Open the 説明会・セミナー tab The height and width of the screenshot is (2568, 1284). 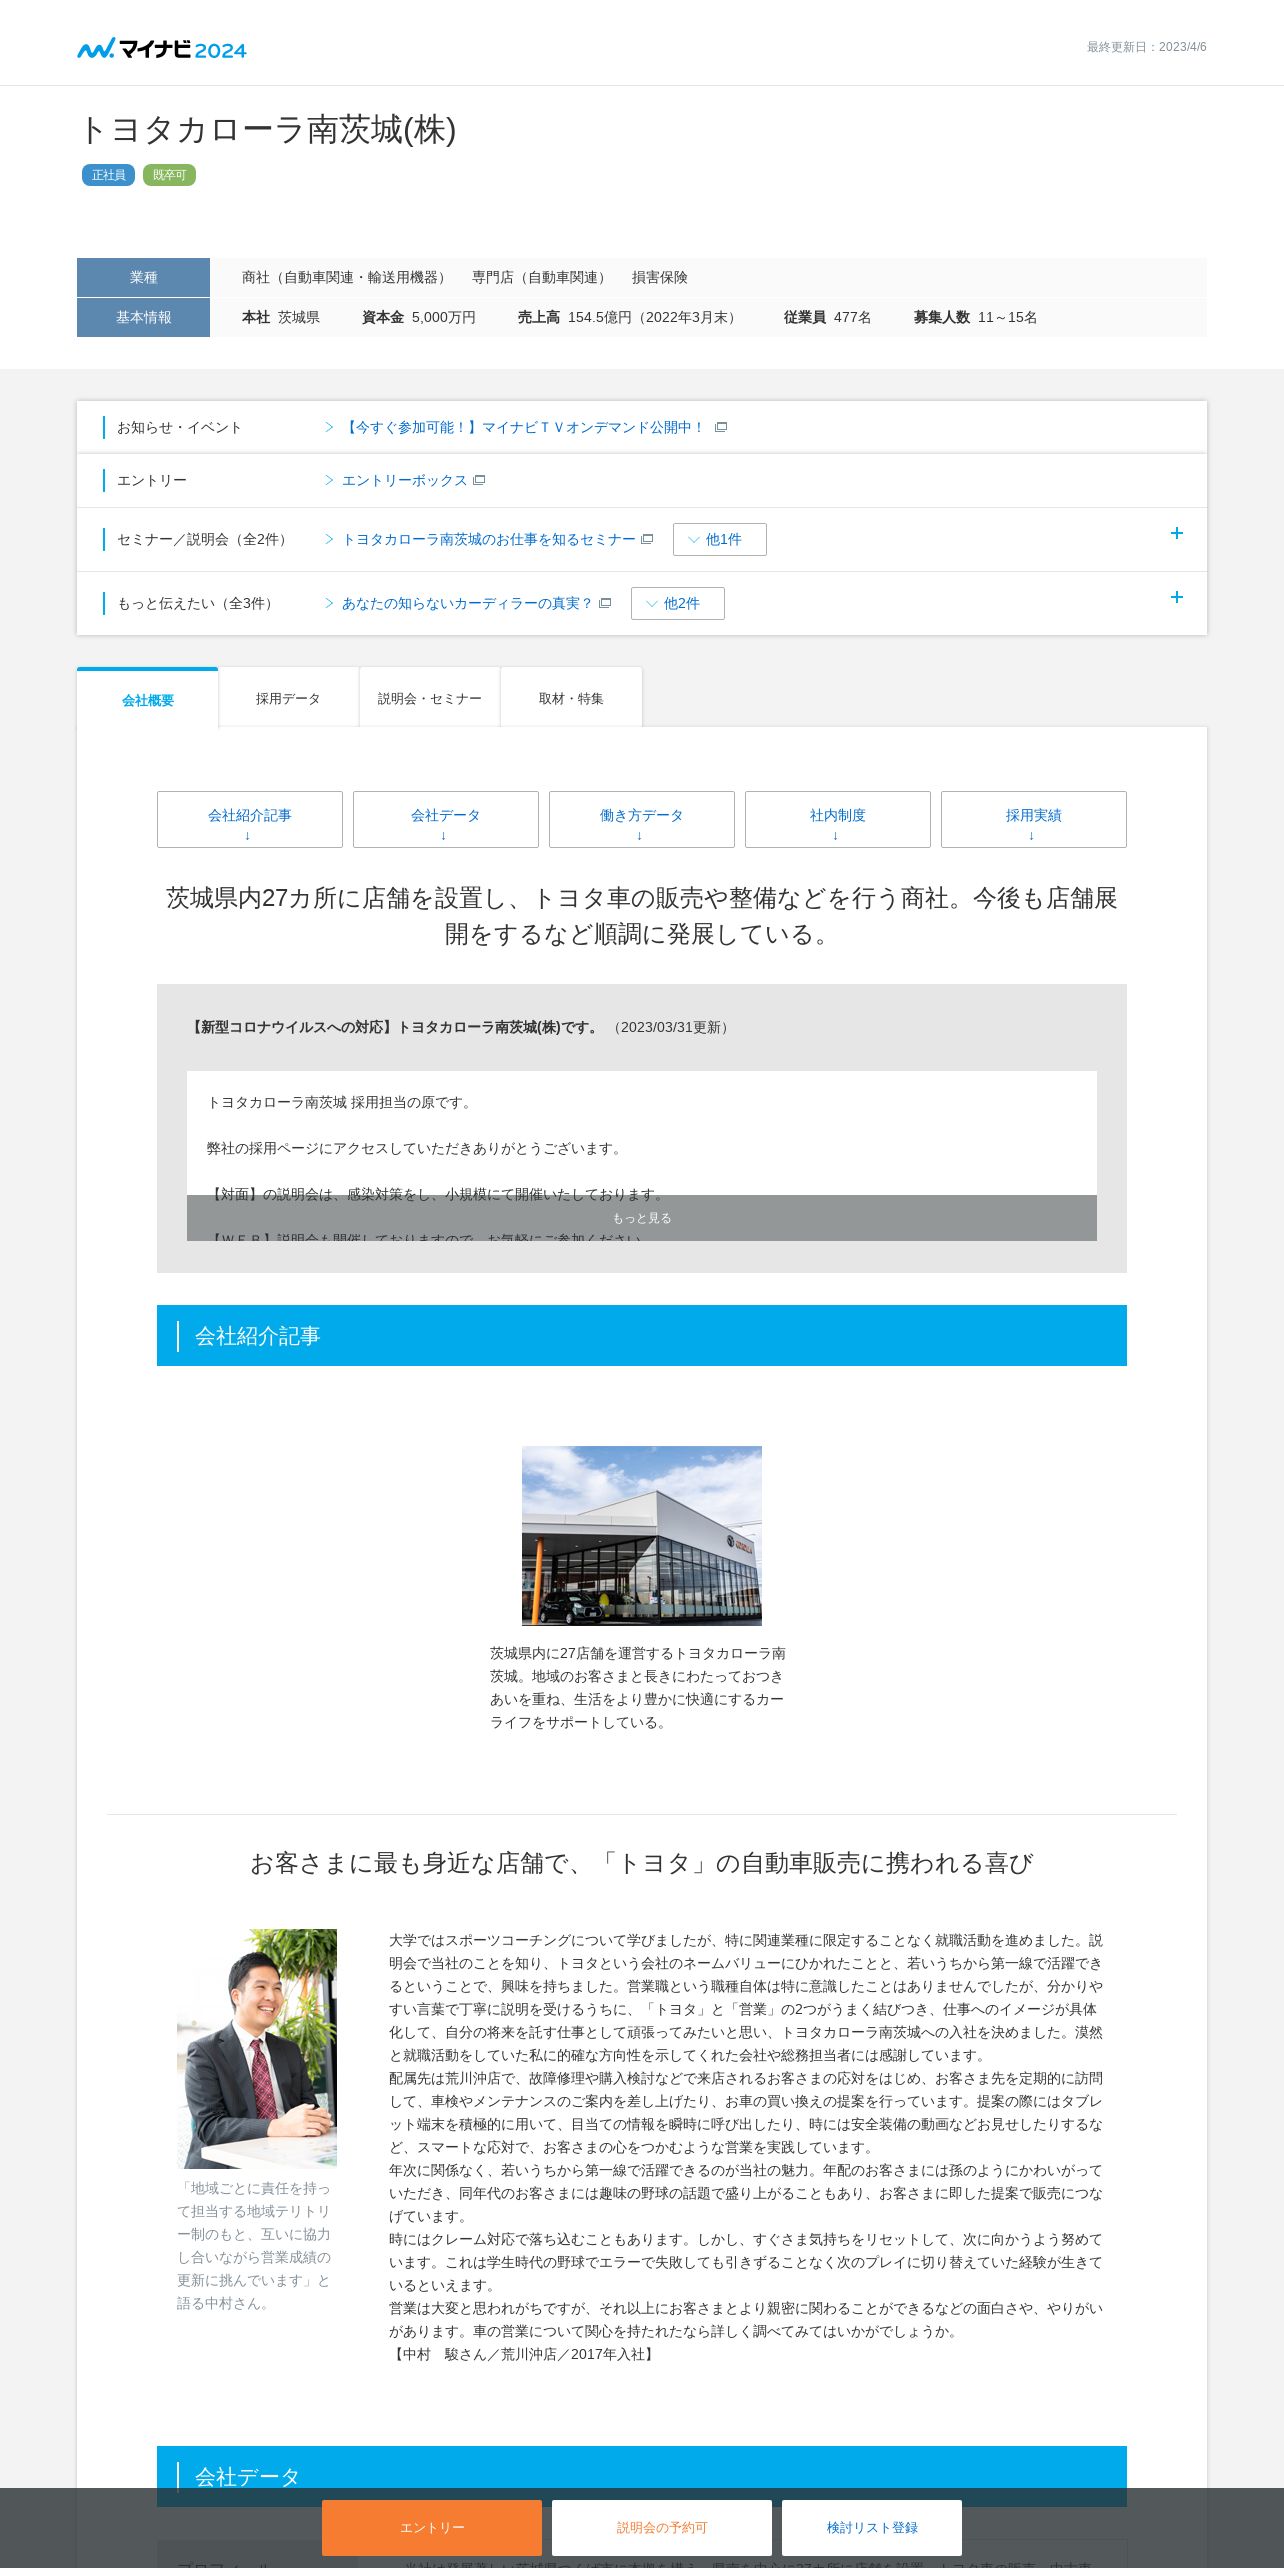point(430,698)
